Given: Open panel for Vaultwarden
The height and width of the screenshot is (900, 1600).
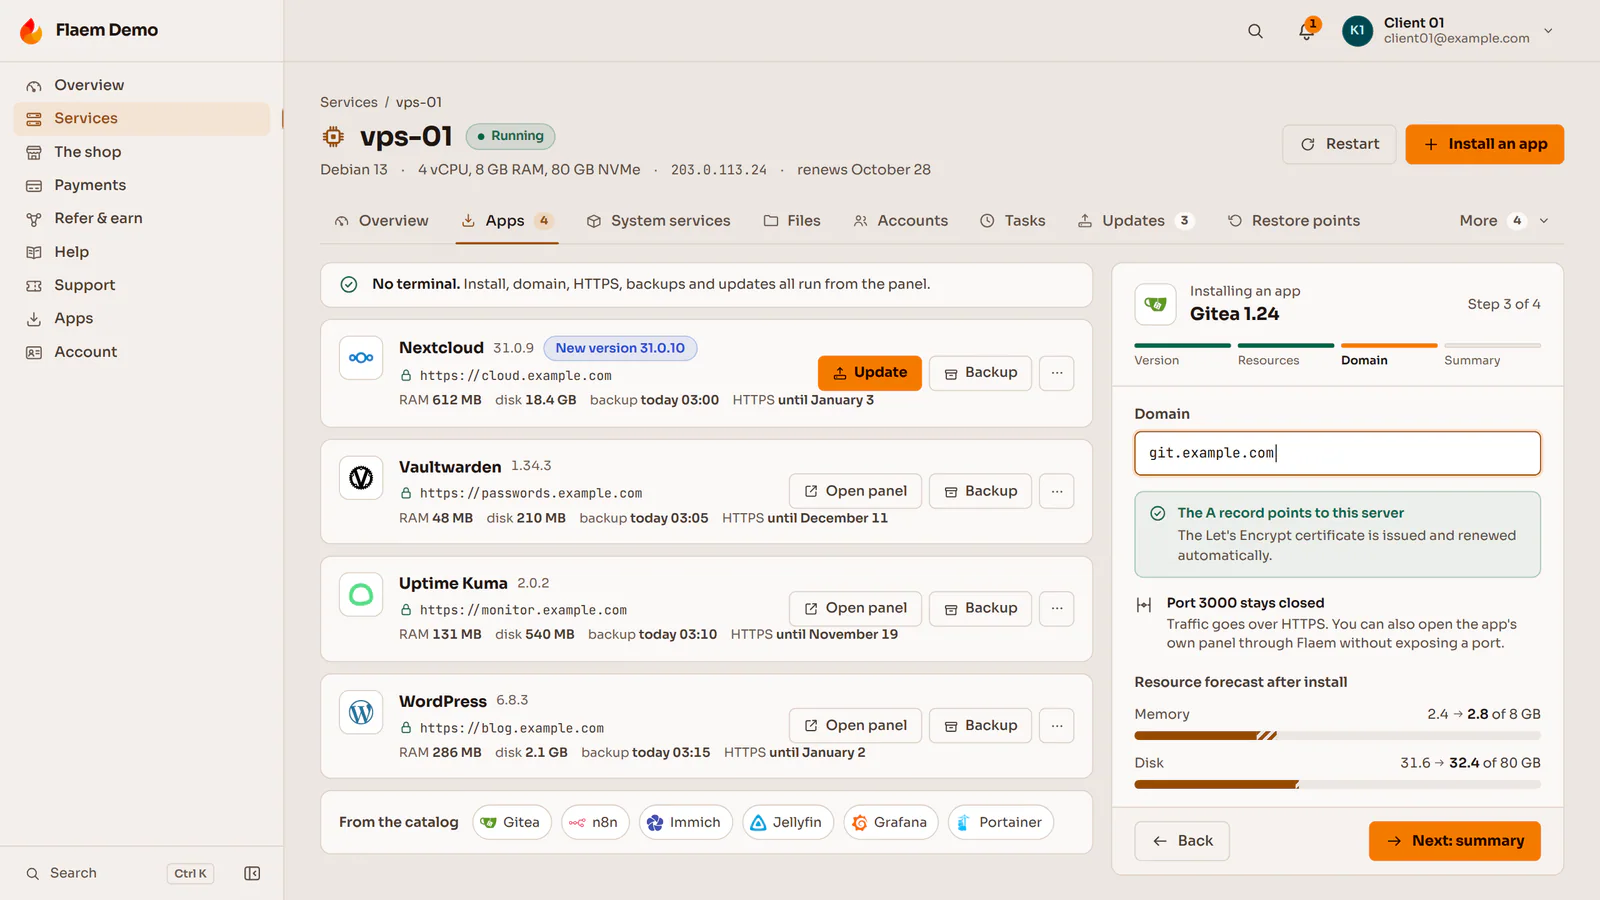Looking at the screenshot, I should (855, 491).
